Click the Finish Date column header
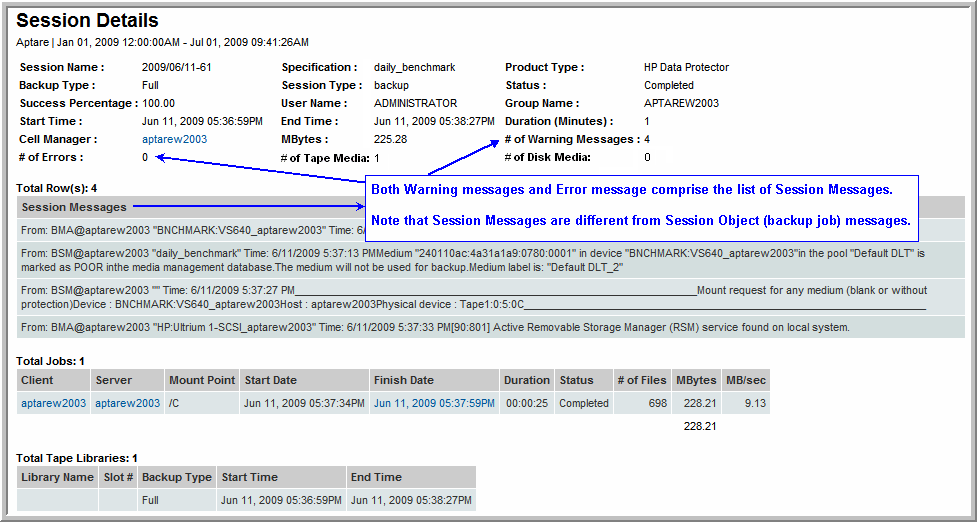Image resolution: width=977 pixels, height=522 pixels. pos(403,380)
